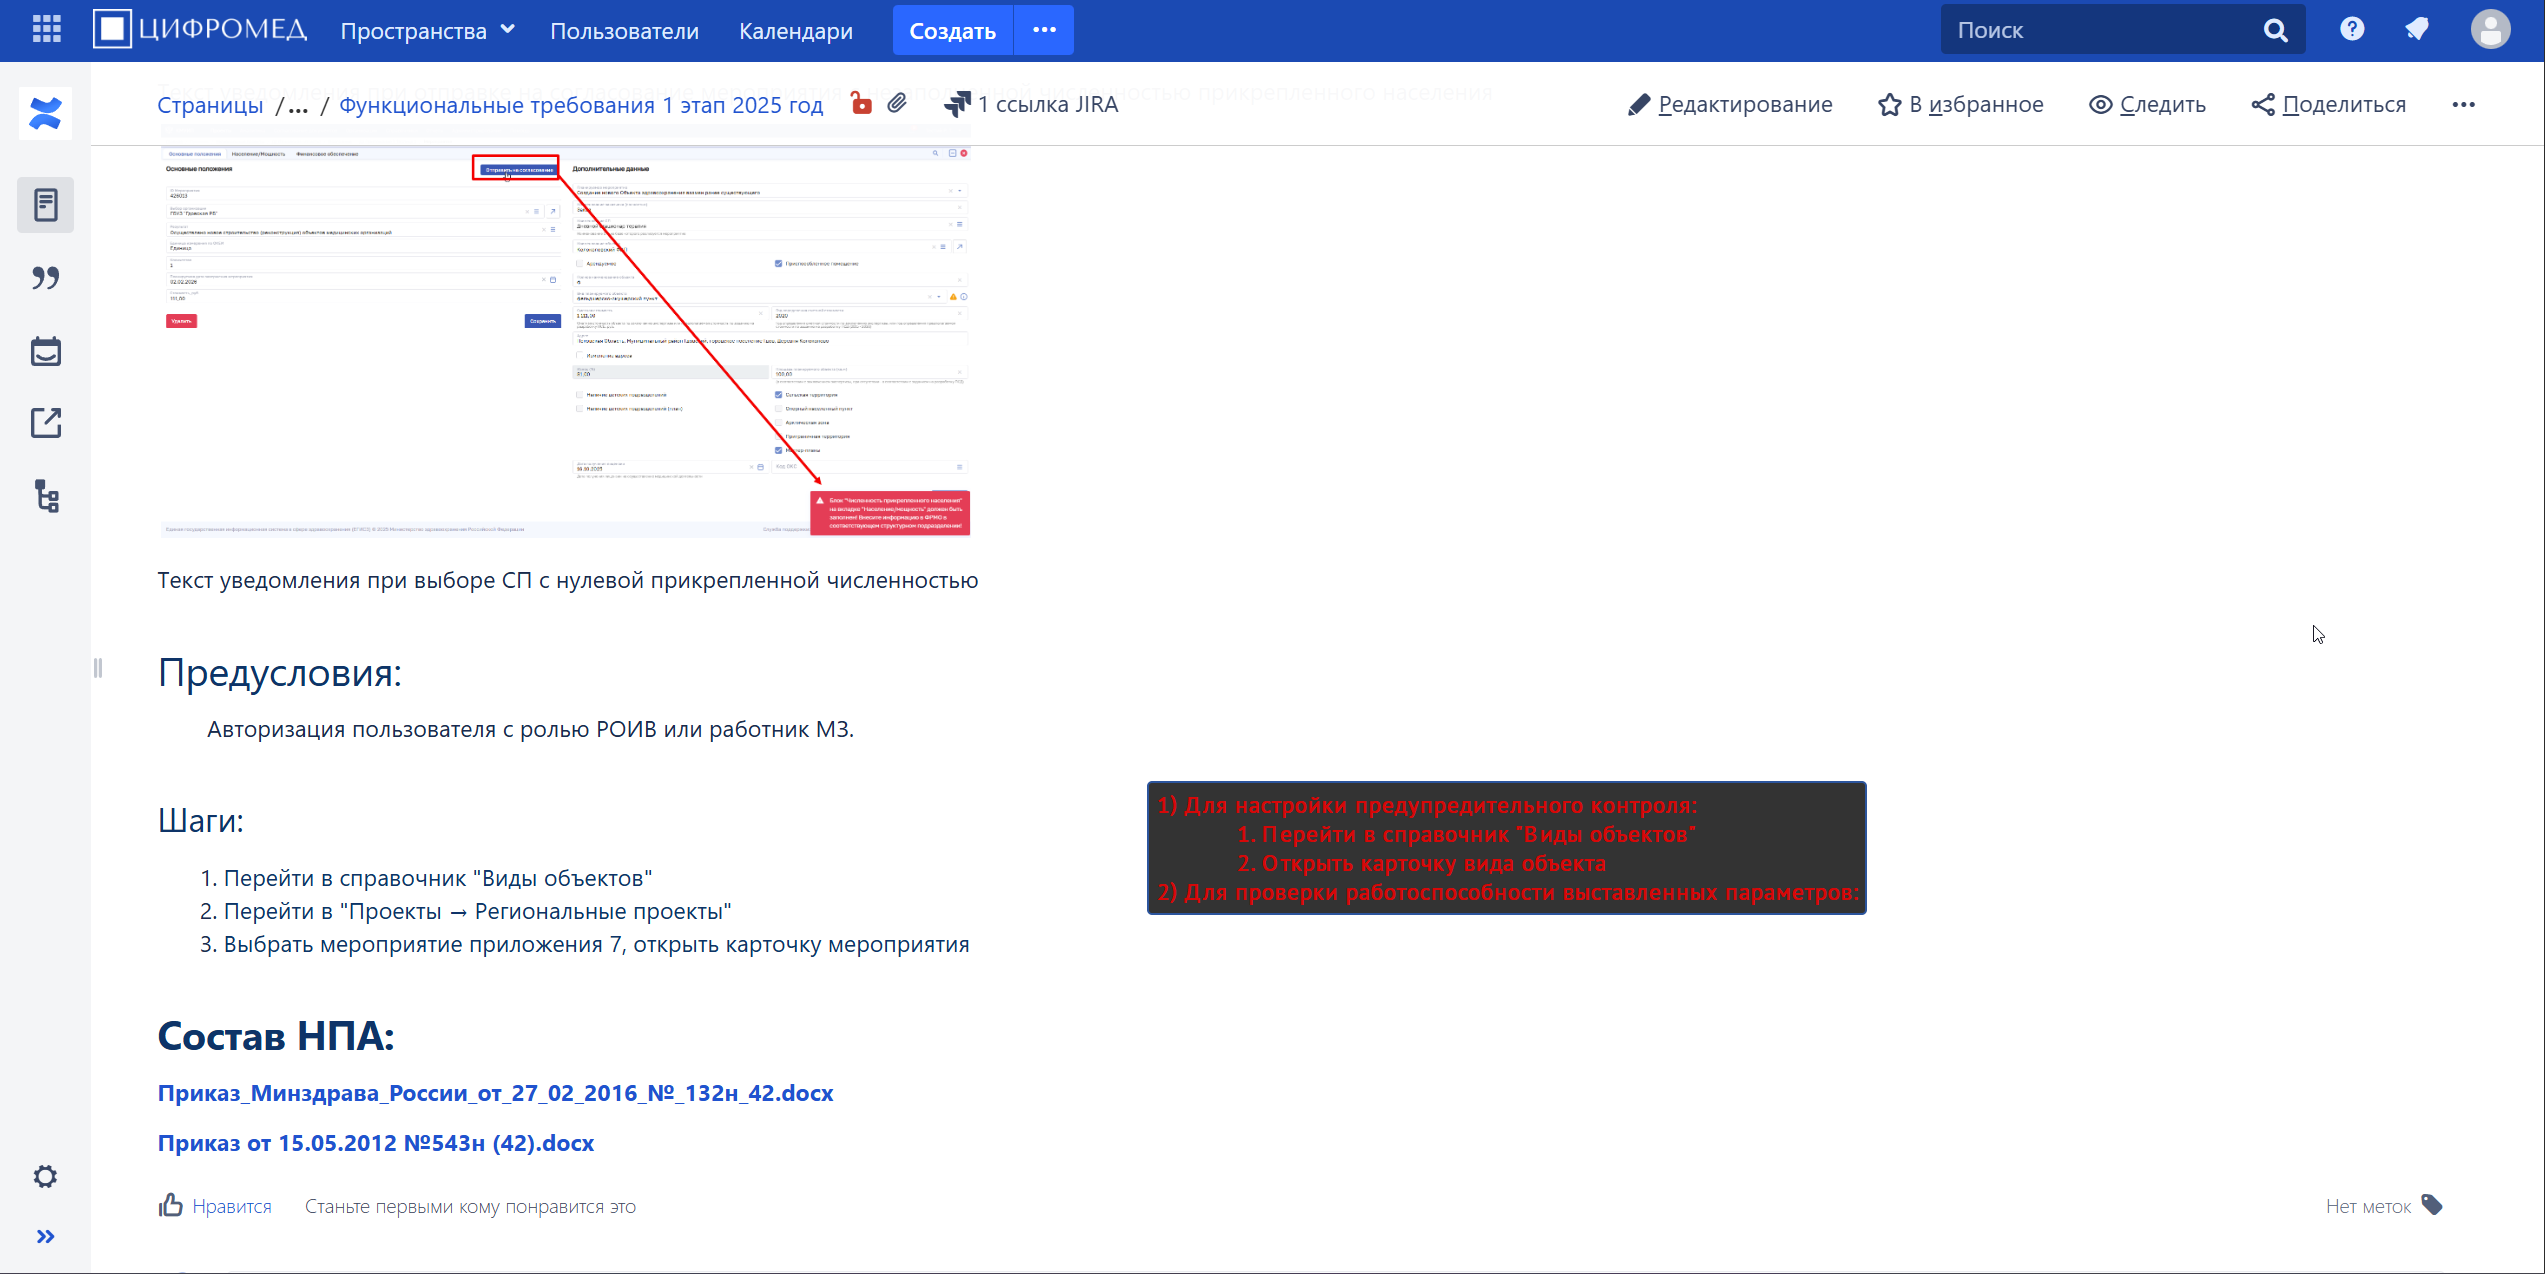Screen dimensions: 2545x1274
Task: Open the app switcher grid icon
Action: (46, 30)
